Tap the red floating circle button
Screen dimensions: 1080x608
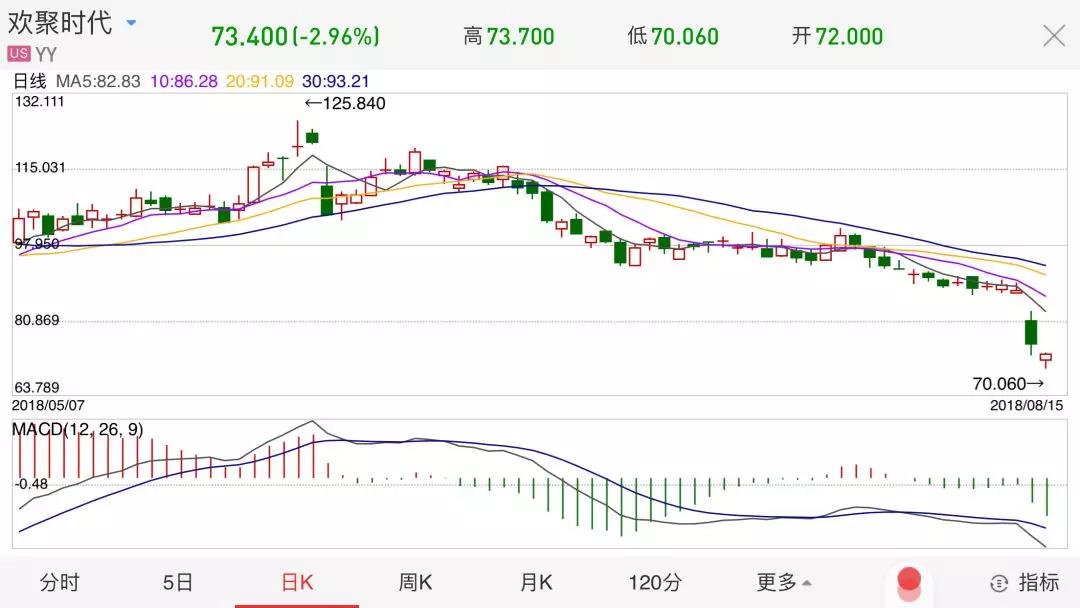click(x=908, y=580)
